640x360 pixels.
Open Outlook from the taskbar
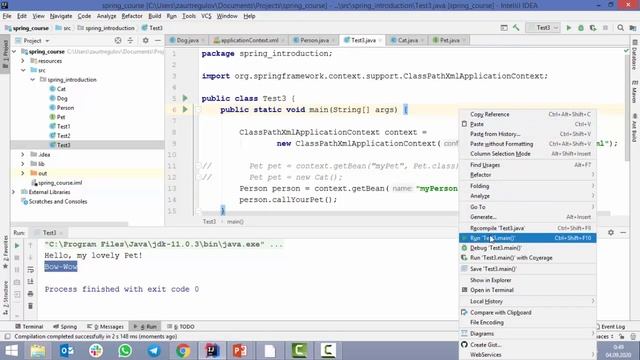[x=67, y=351]
